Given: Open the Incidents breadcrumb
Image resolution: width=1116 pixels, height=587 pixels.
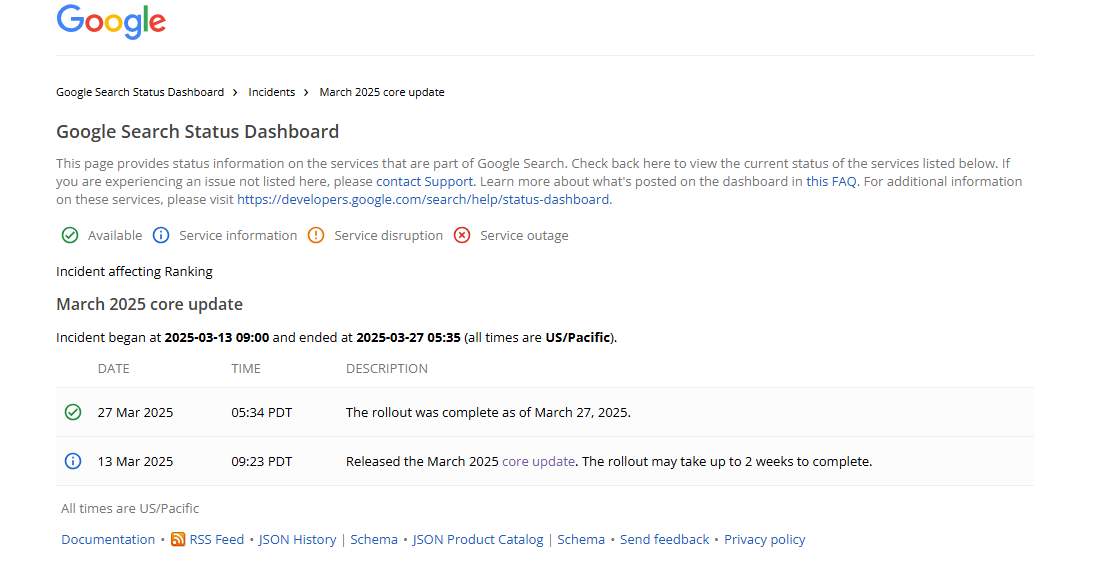Looking at the screenshot, I should 272,92.
